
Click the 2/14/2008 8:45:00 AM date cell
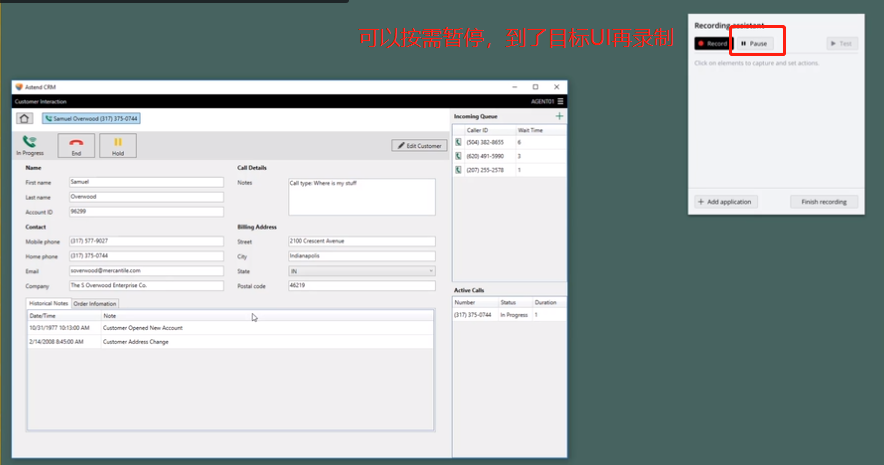tap(56, 342)
